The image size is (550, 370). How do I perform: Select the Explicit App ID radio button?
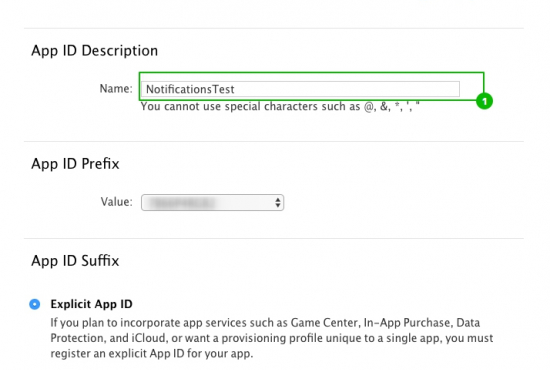pyautogui.click(x=35, y=304)
